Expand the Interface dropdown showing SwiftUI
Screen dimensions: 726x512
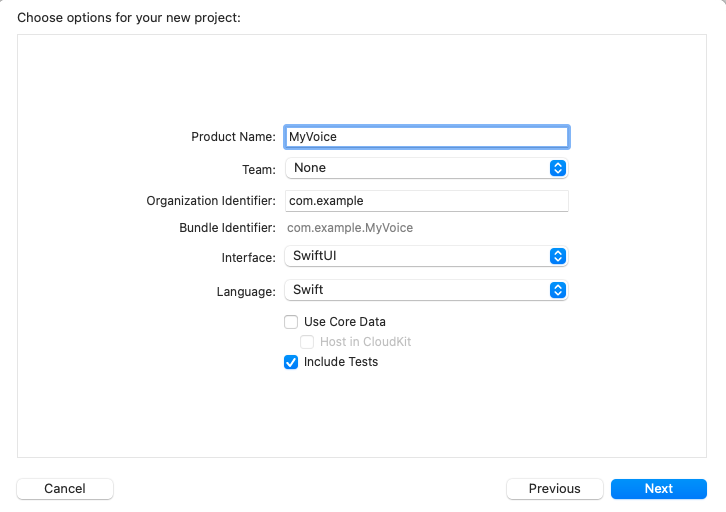(418, 257)
